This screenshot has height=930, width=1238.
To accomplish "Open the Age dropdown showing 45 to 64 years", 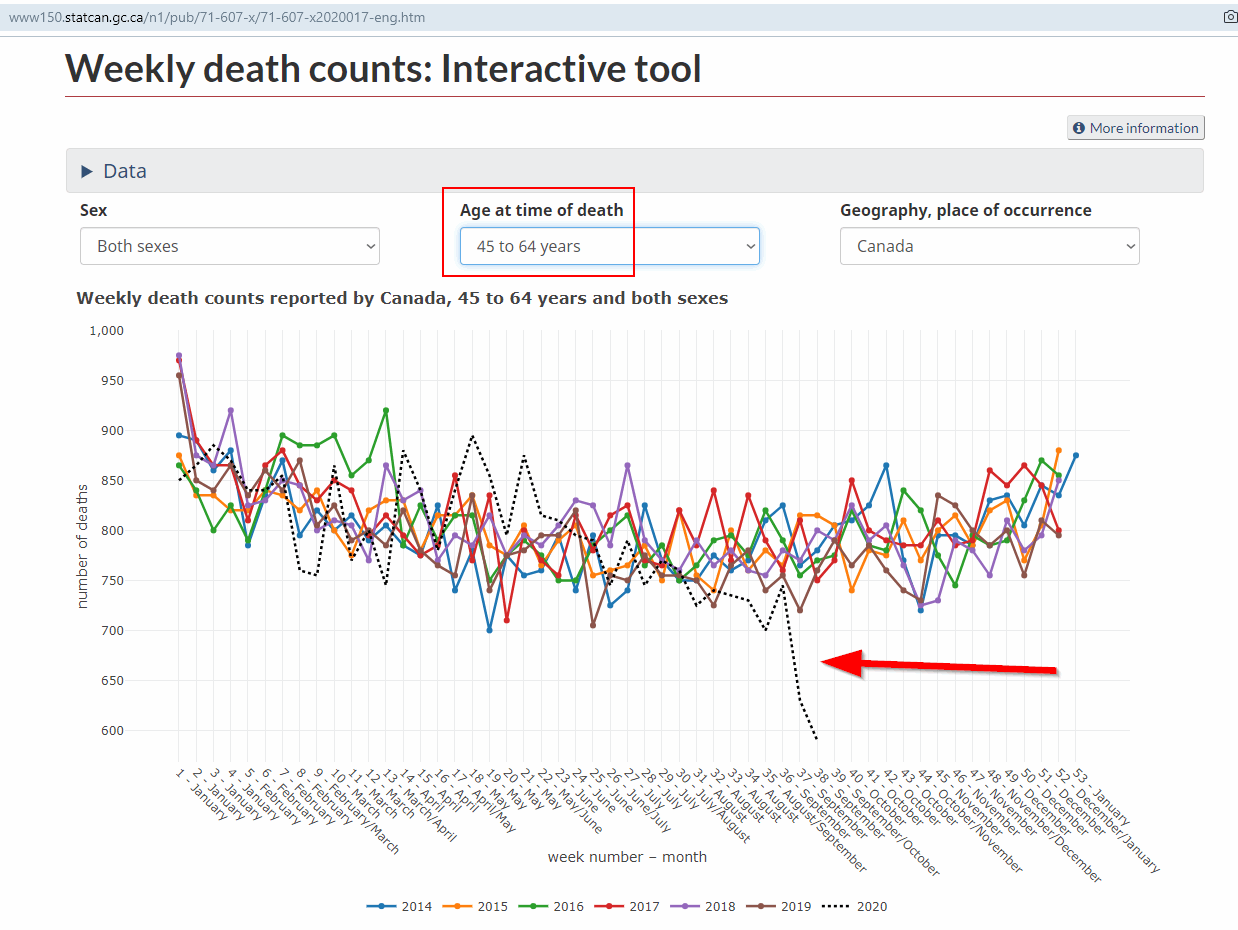I will point(610,246).
